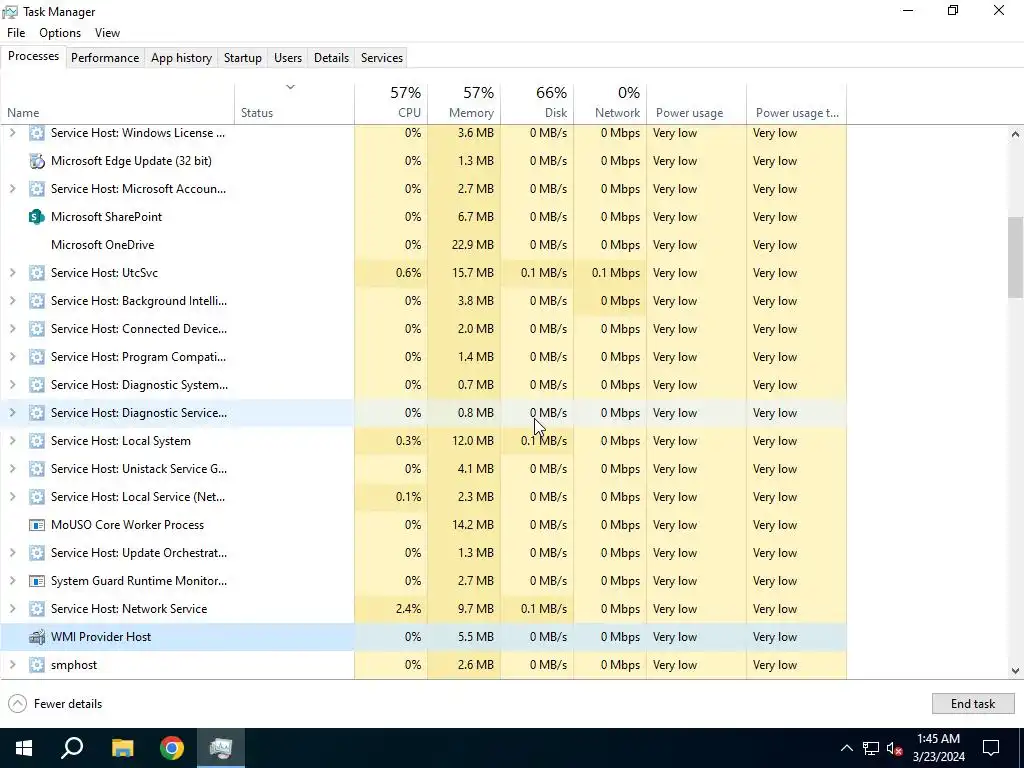Click the smphost gear icon
This screenshot has height=768, width=1024.
coord(37,665)
